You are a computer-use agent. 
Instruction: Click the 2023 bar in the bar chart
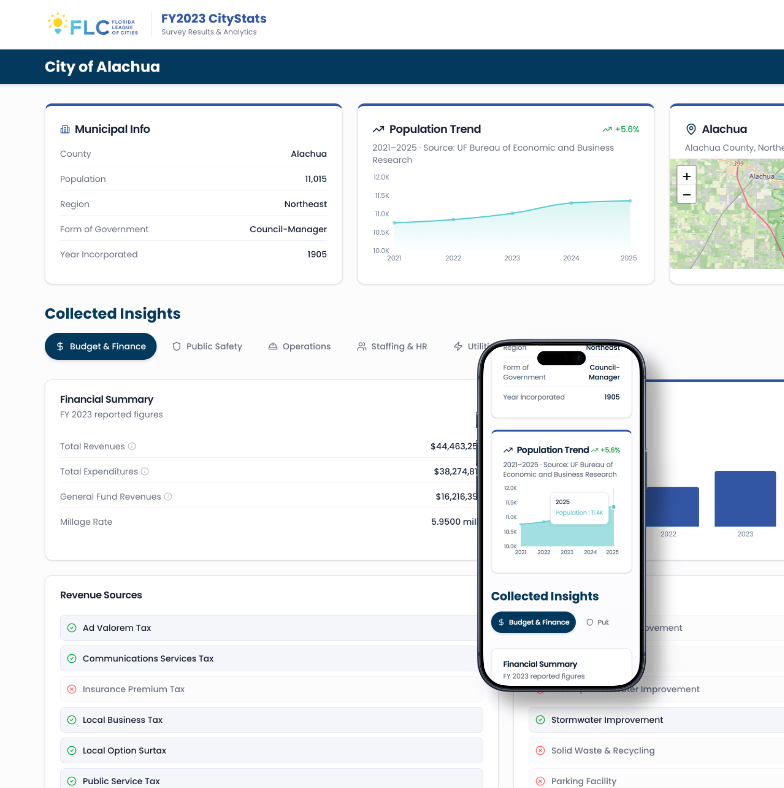point(745,499)
